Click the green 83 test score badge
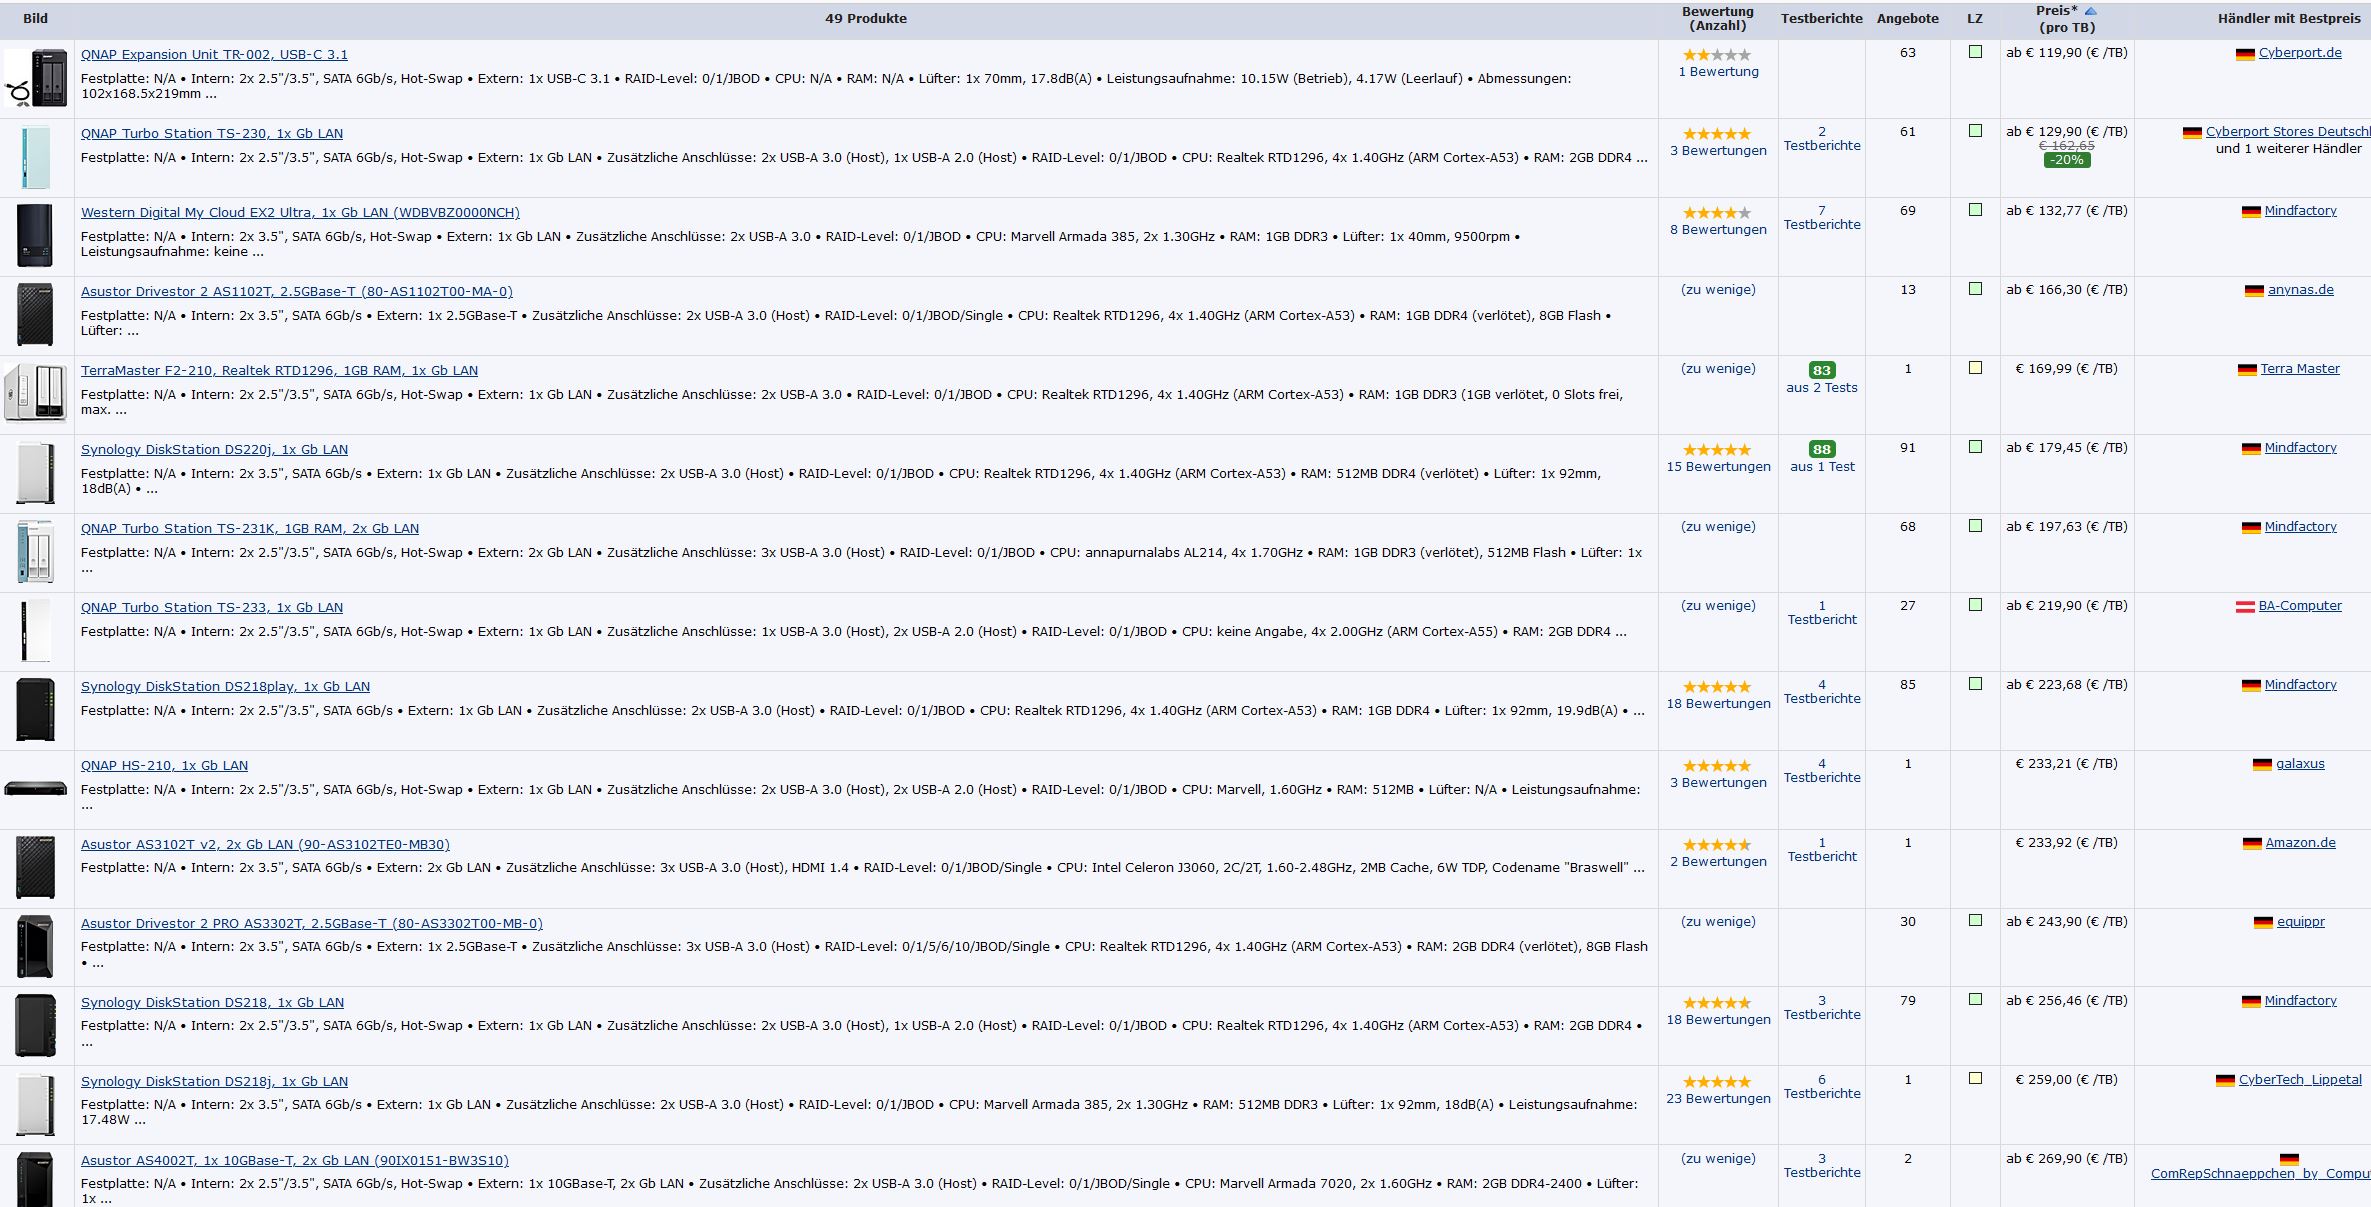The image size is (2371, 1207). click(1821, 370)
